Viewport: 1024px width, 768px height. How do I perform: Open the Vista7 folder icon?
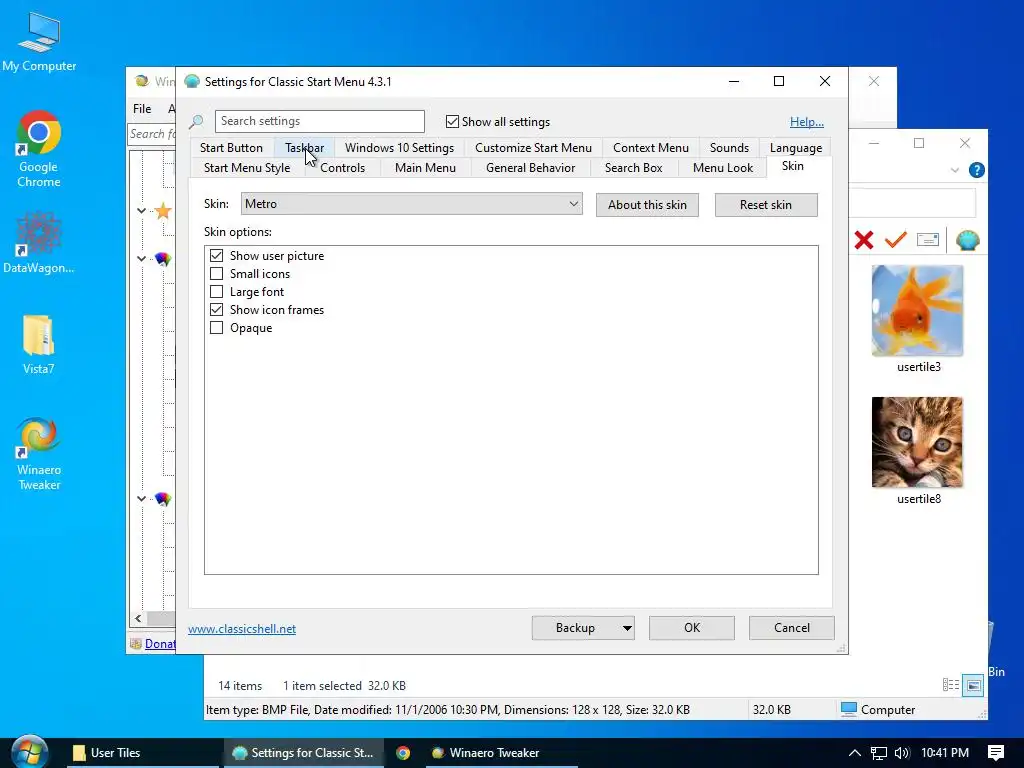pos(39,344)
